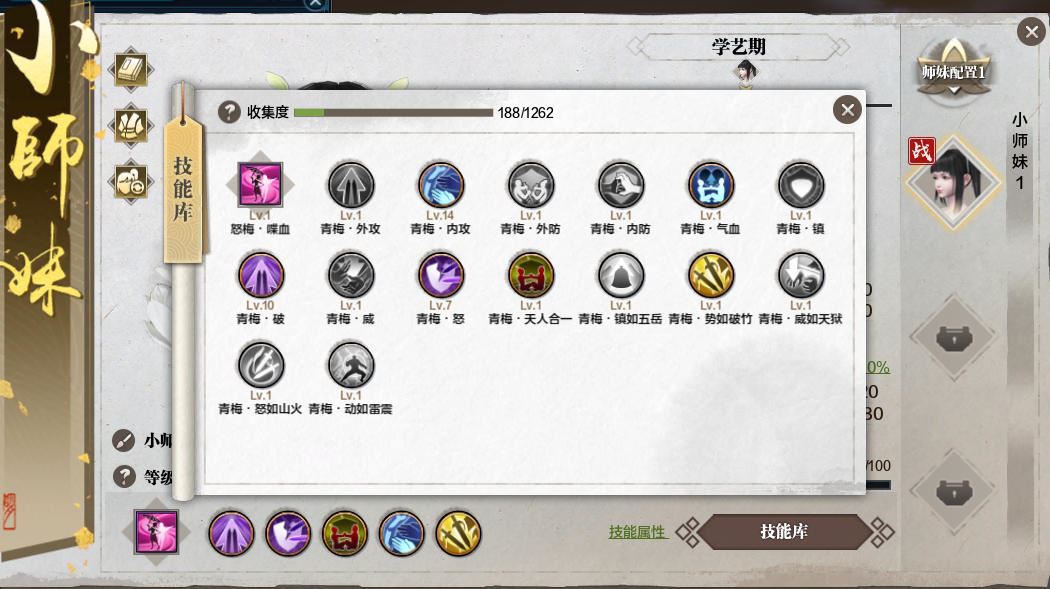The image size is (1050, 589).
Task: Select the 怒梅·喋血 skill icon
Action: [x=260, y=184]
